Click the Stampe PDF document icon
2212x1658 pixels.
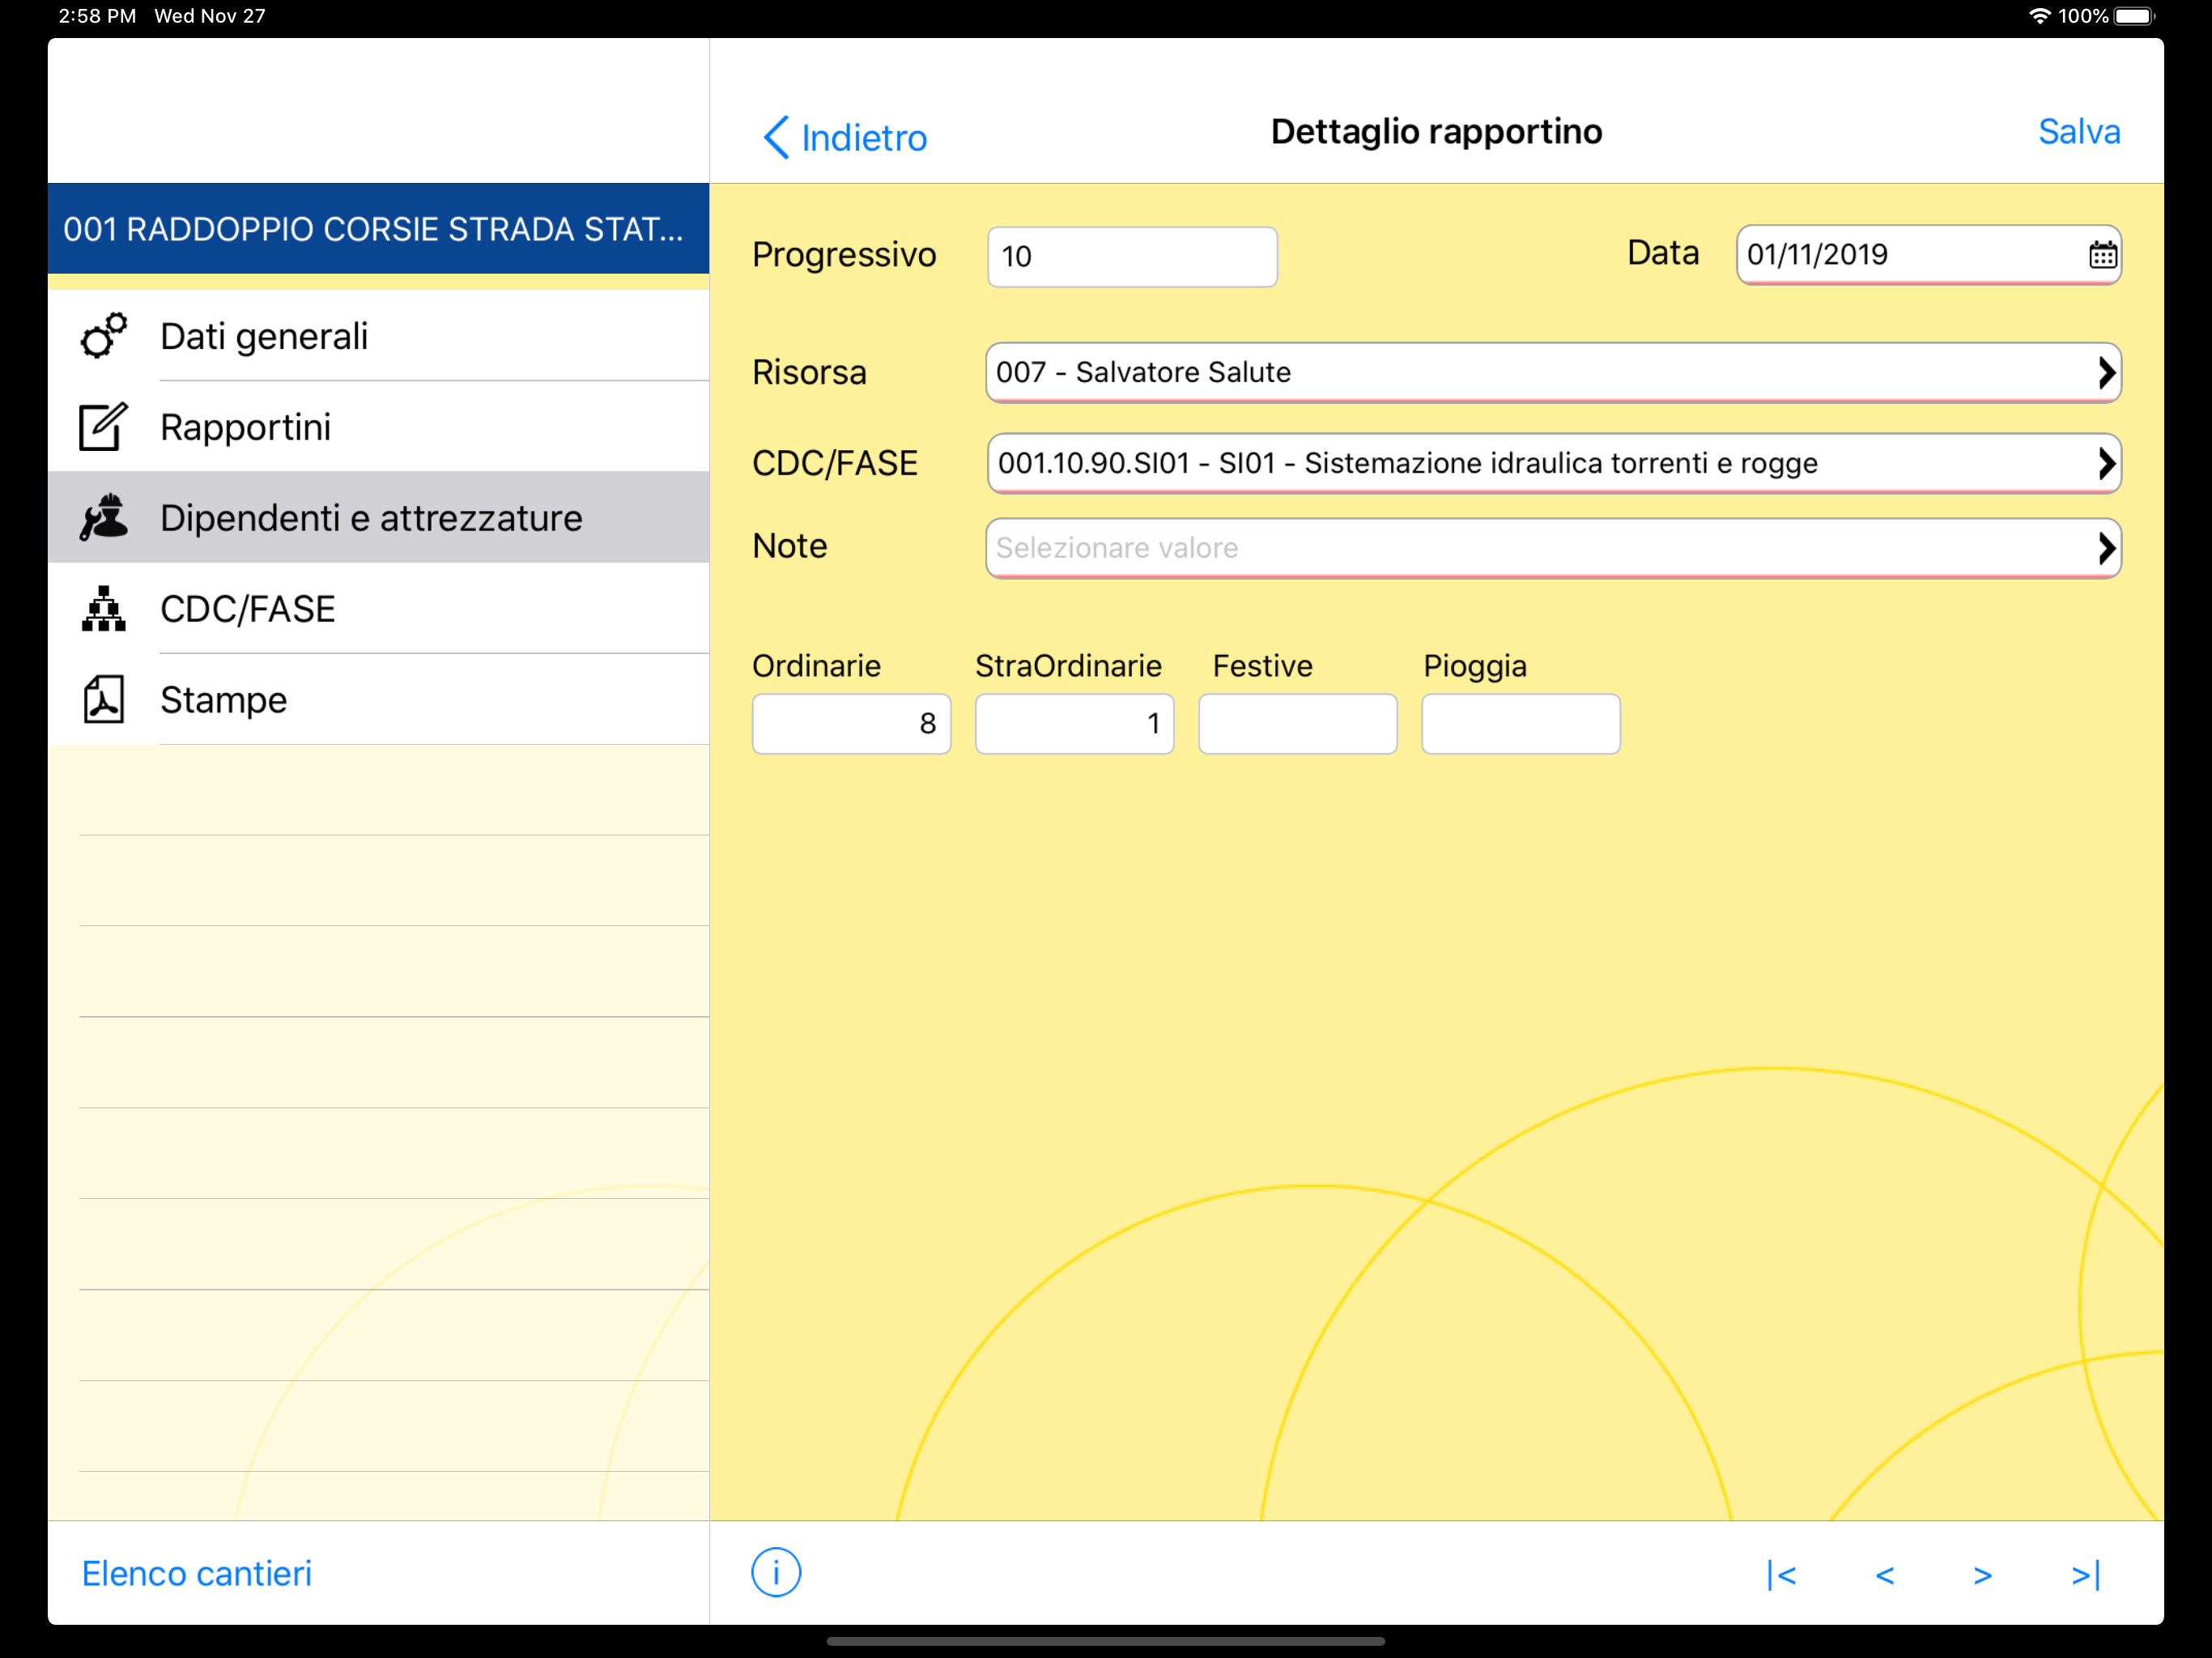104,699
